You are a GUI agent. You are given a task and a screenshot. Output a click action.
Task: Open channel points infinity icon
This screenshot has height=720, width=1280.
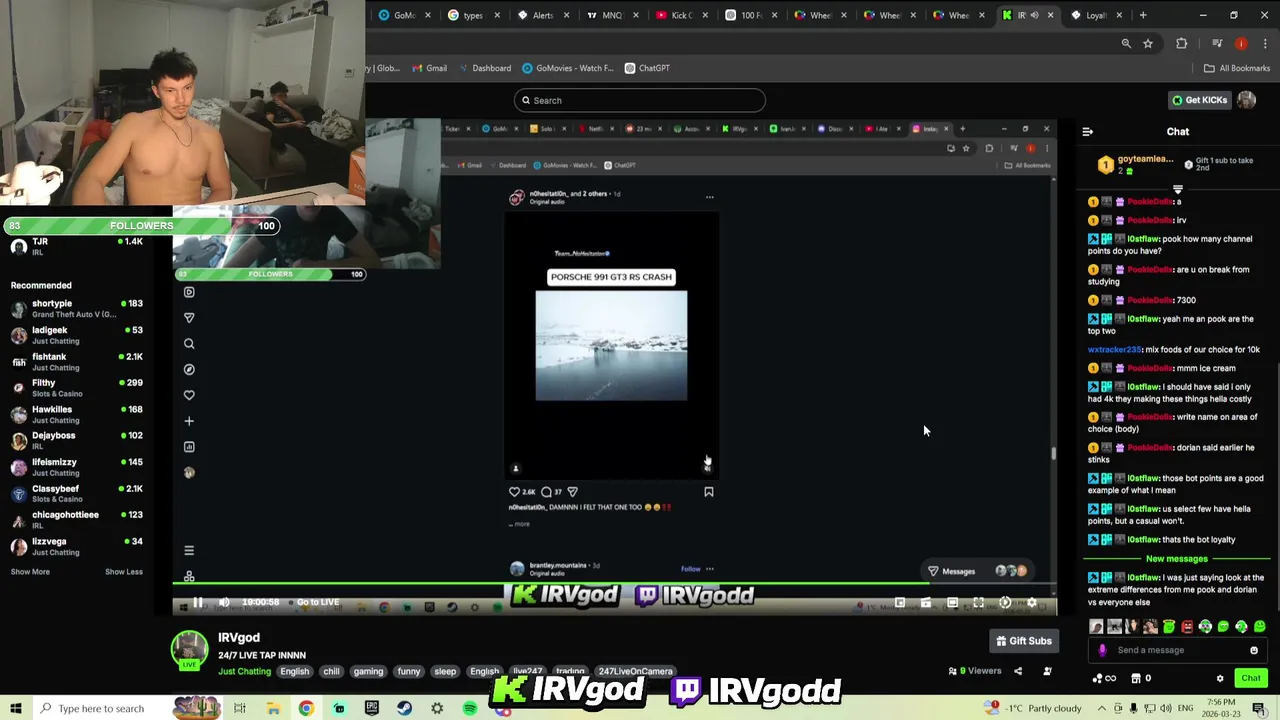point(1105,678)
